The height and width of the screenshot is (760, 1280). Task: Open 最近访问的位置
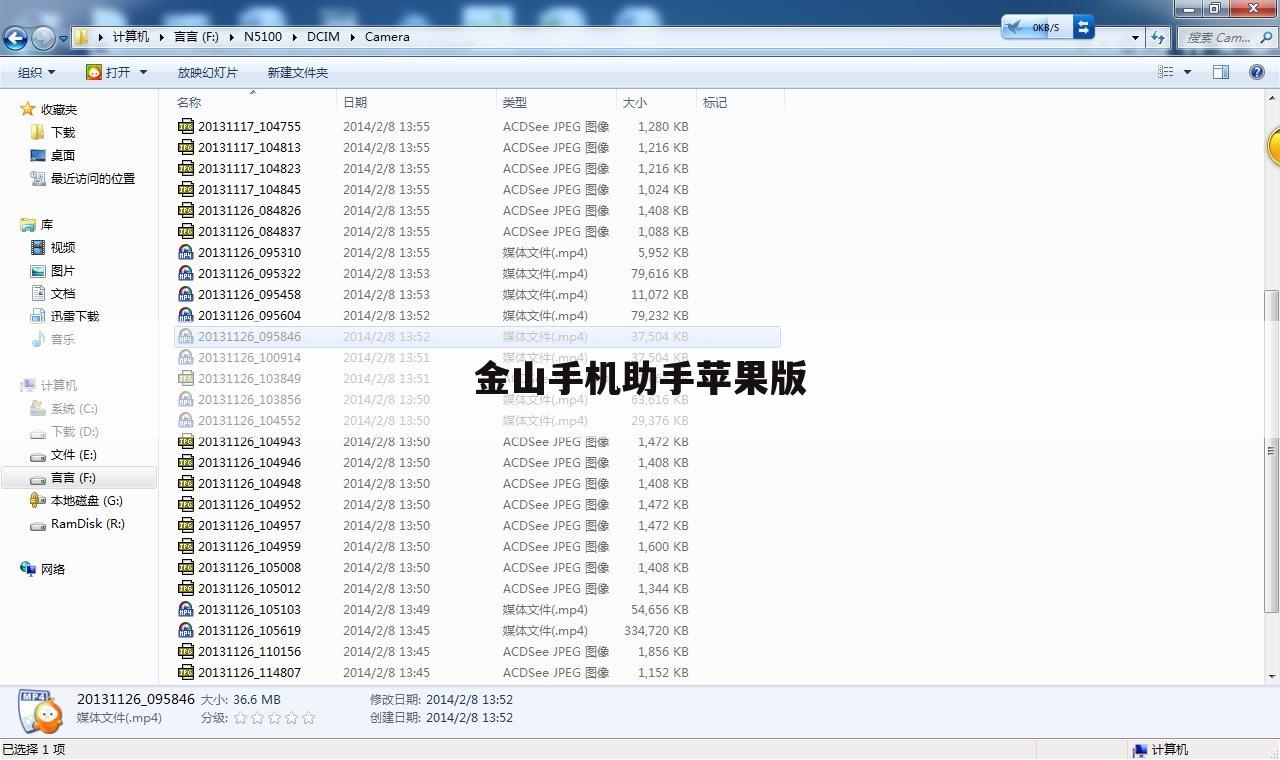point(93,178)
